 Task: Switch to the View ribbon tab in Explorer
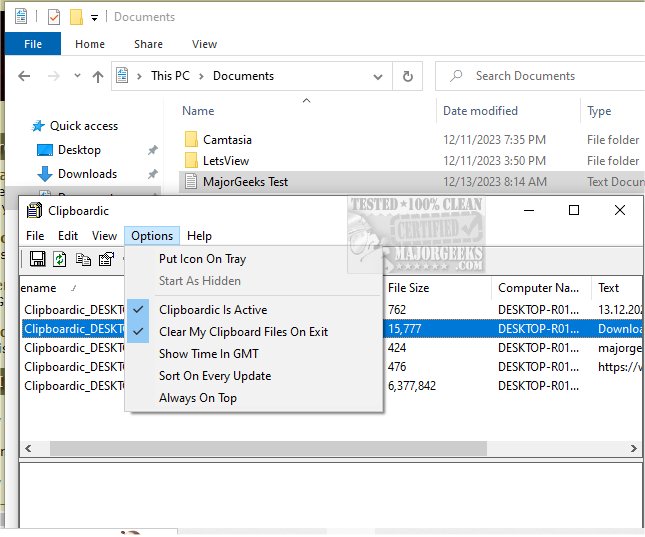(204, 44)
